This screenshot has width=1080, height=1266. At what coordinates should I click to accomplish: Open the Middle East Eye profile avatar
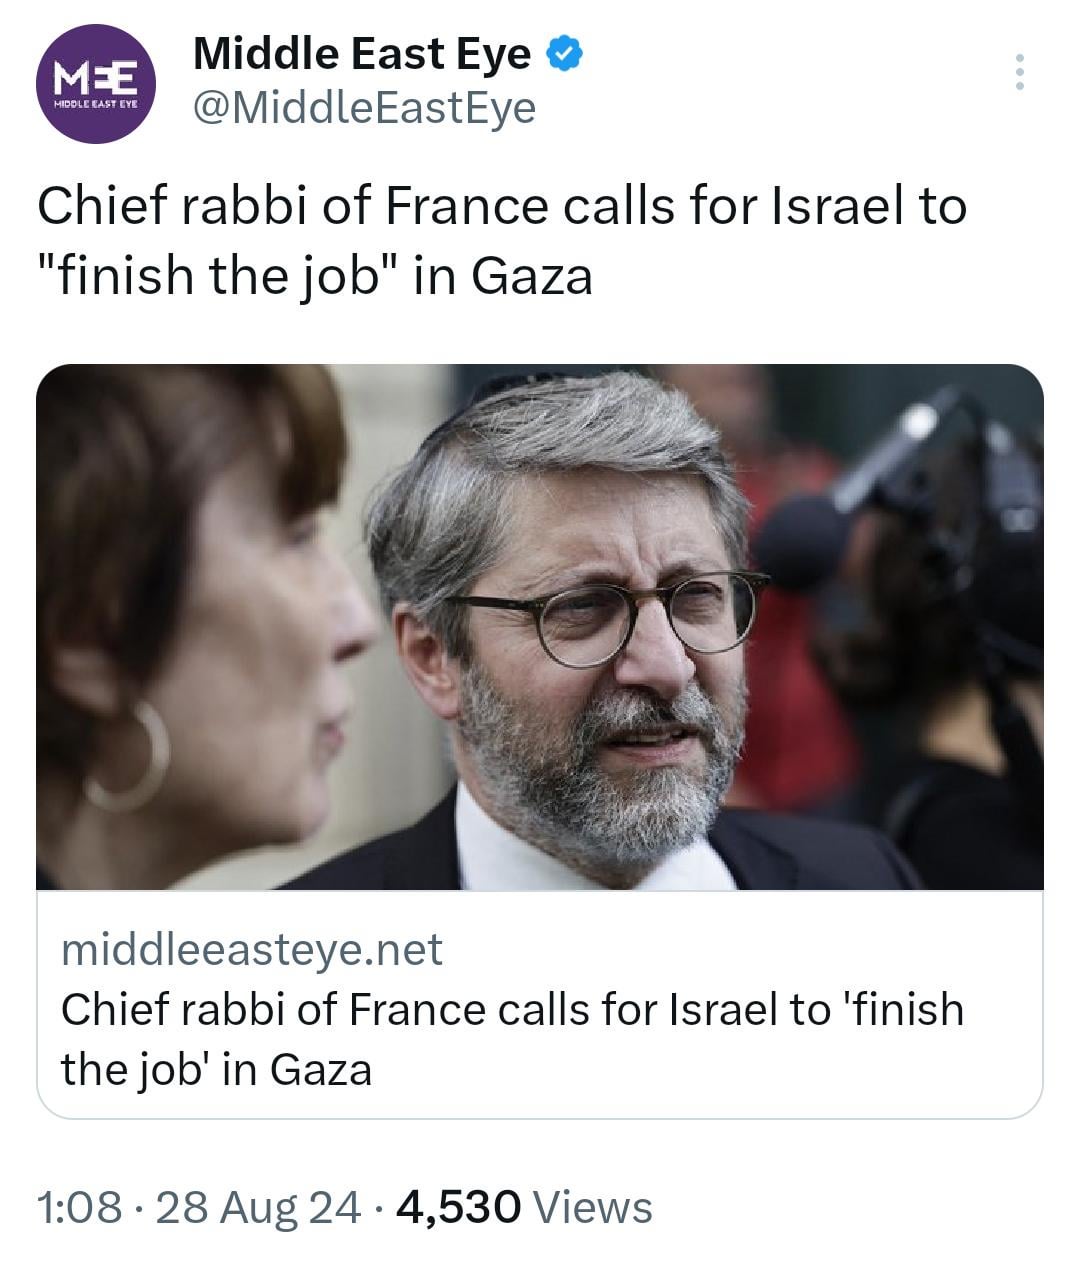(96, 84)
